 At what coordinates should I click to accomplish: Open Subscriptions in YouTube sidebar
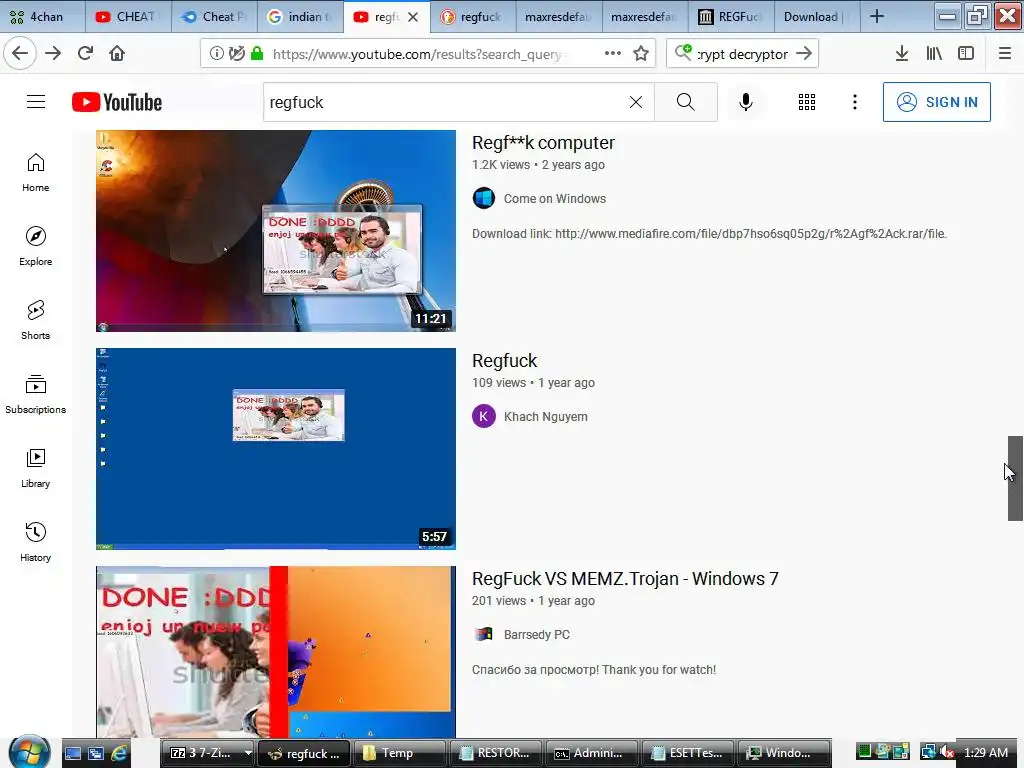[35, 394]
